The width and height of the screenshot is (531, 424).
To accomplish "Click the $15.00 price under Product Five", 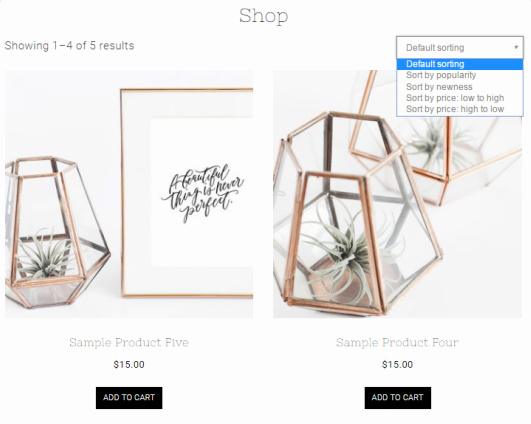I will click(129, 364).
